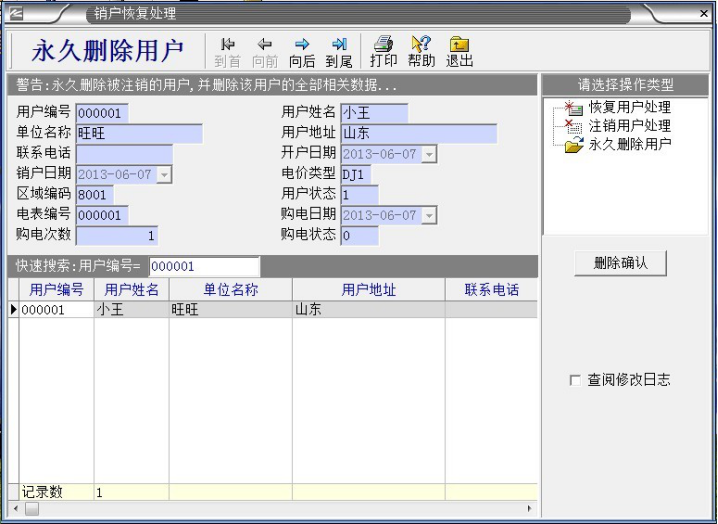The width and height of the screenshot is (718, 524).
Task: Open help with the 帮助 icon
Action: (x=421, y=45)
